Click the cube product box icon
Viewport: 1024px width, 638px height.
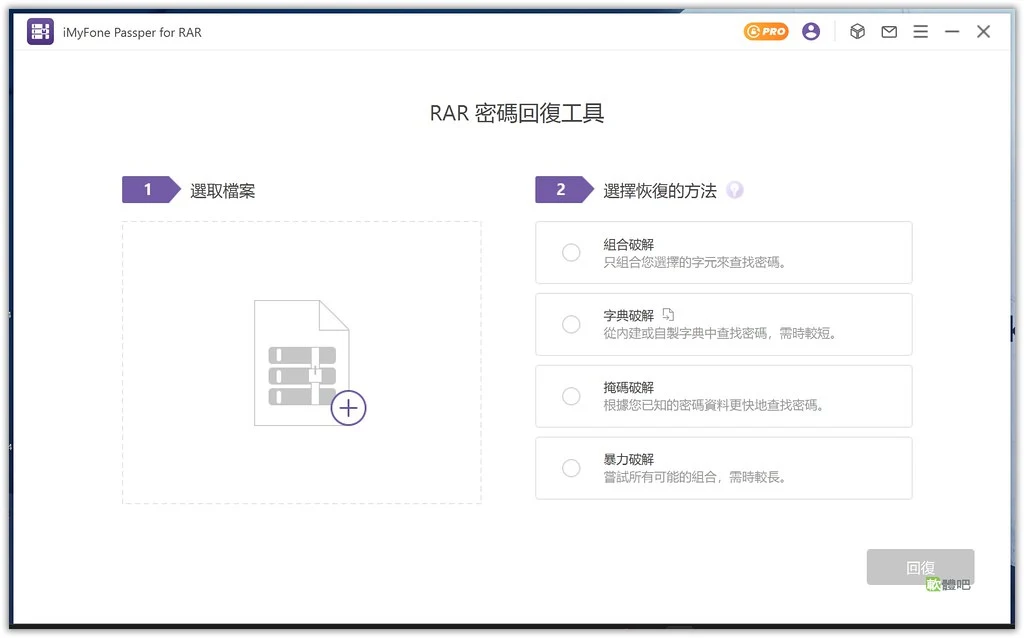pos(857,31)
